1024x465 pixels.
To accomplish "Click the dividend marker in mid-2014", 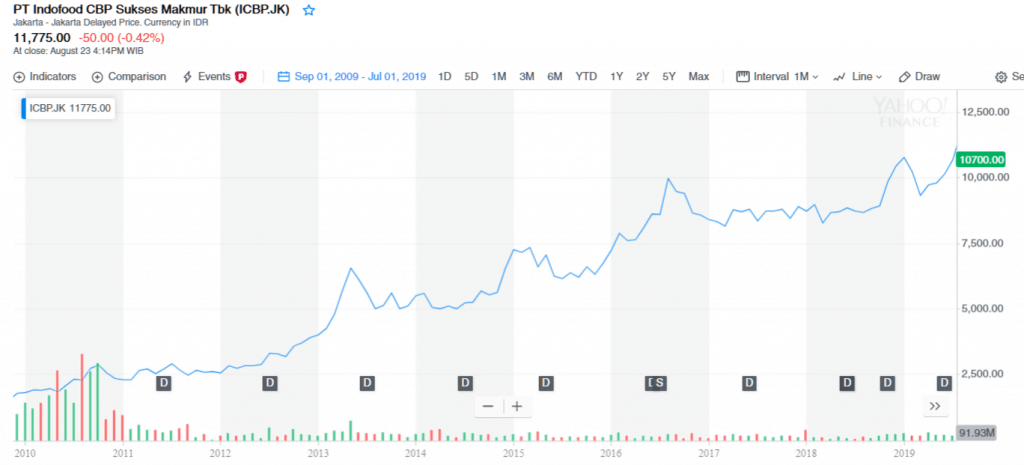I will pyautogui.click(x=465, y=383).
